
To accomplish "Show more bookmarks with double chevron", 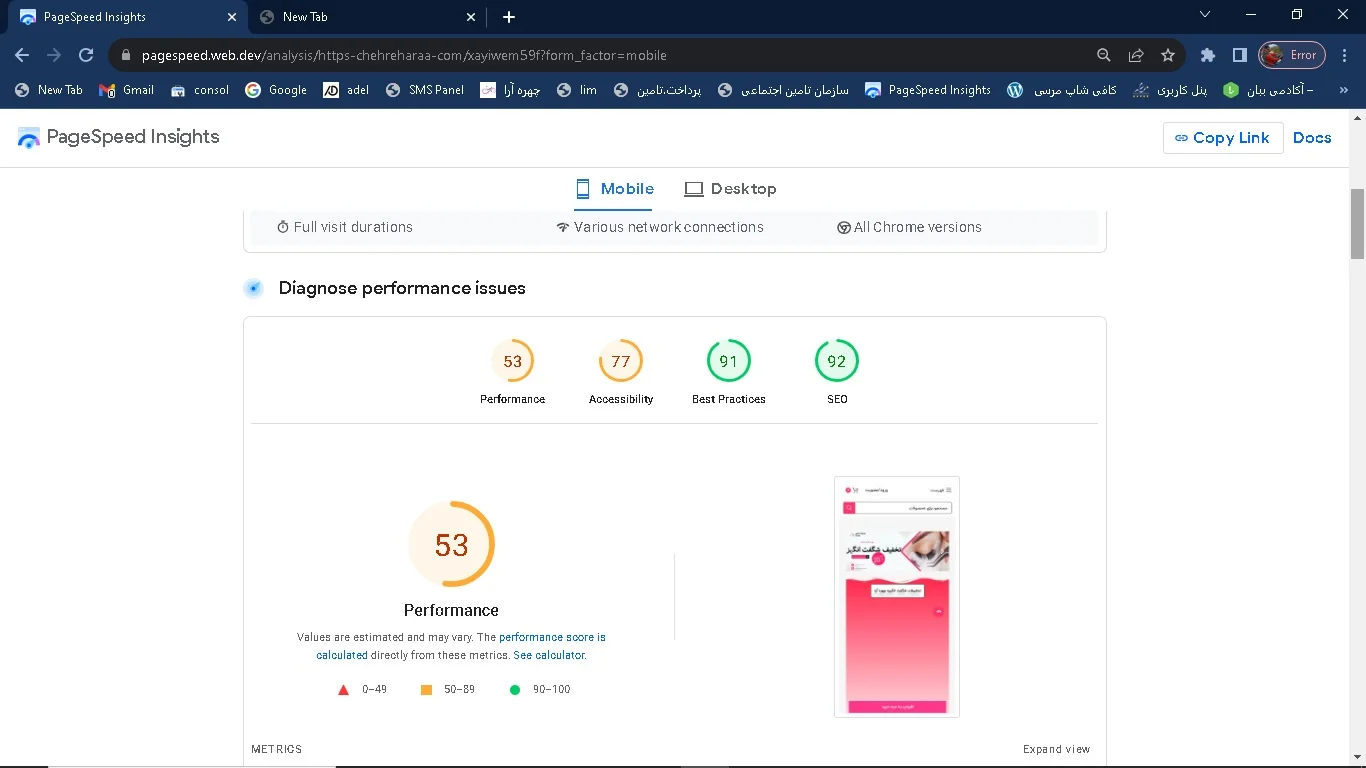I will [x=1344, y=90].
